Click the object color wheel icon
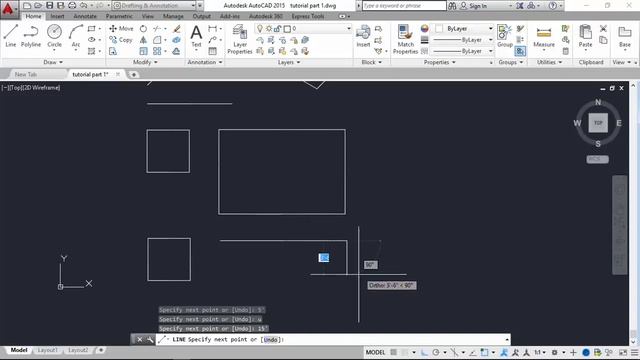Viewport: 640px width, 360px height. pos(424,29)
